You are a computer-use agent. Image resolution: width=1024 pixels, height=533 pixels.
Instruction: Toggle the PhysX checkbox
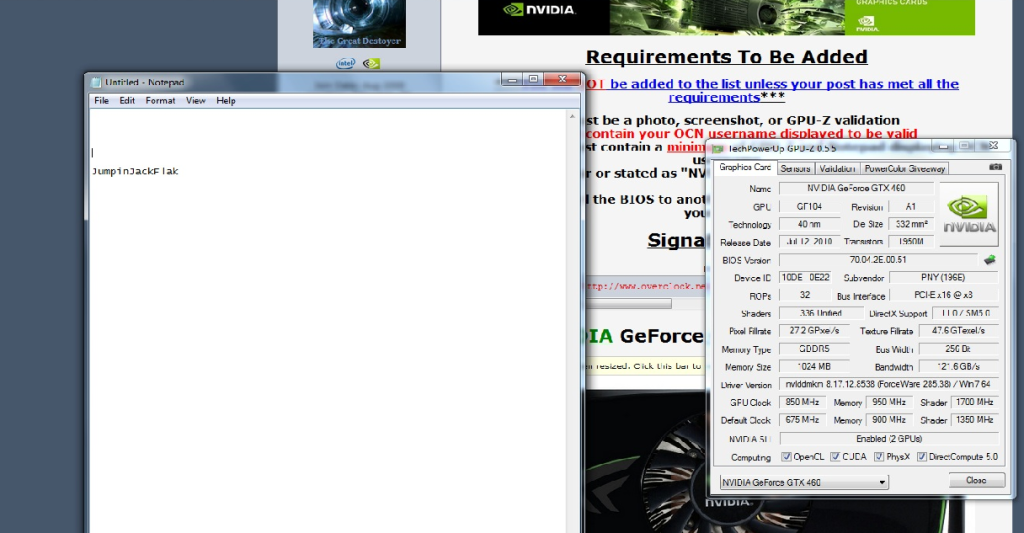click(x=879, y=457)
